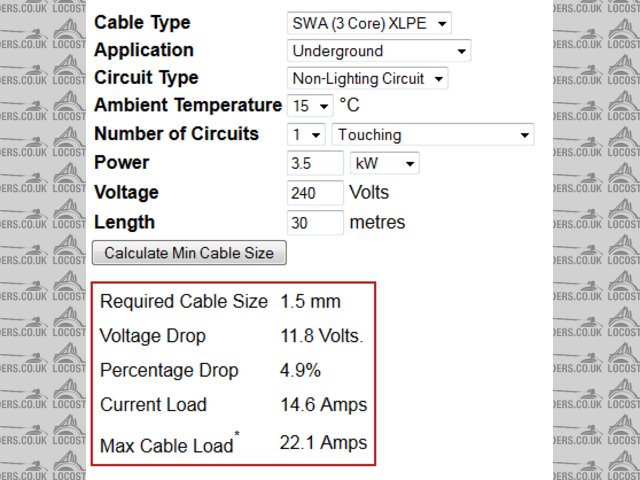
Task: Open the kW power unit dropdown
Action: [x=384, y=163]
